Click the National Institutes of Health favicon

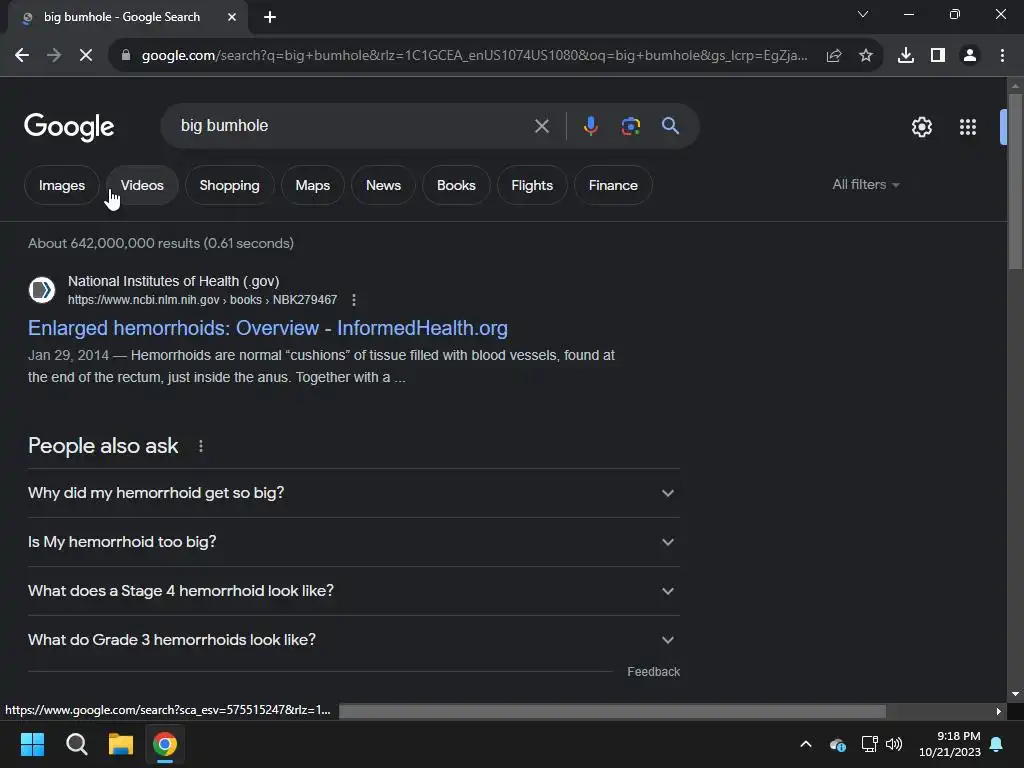[x=42, y=290]
